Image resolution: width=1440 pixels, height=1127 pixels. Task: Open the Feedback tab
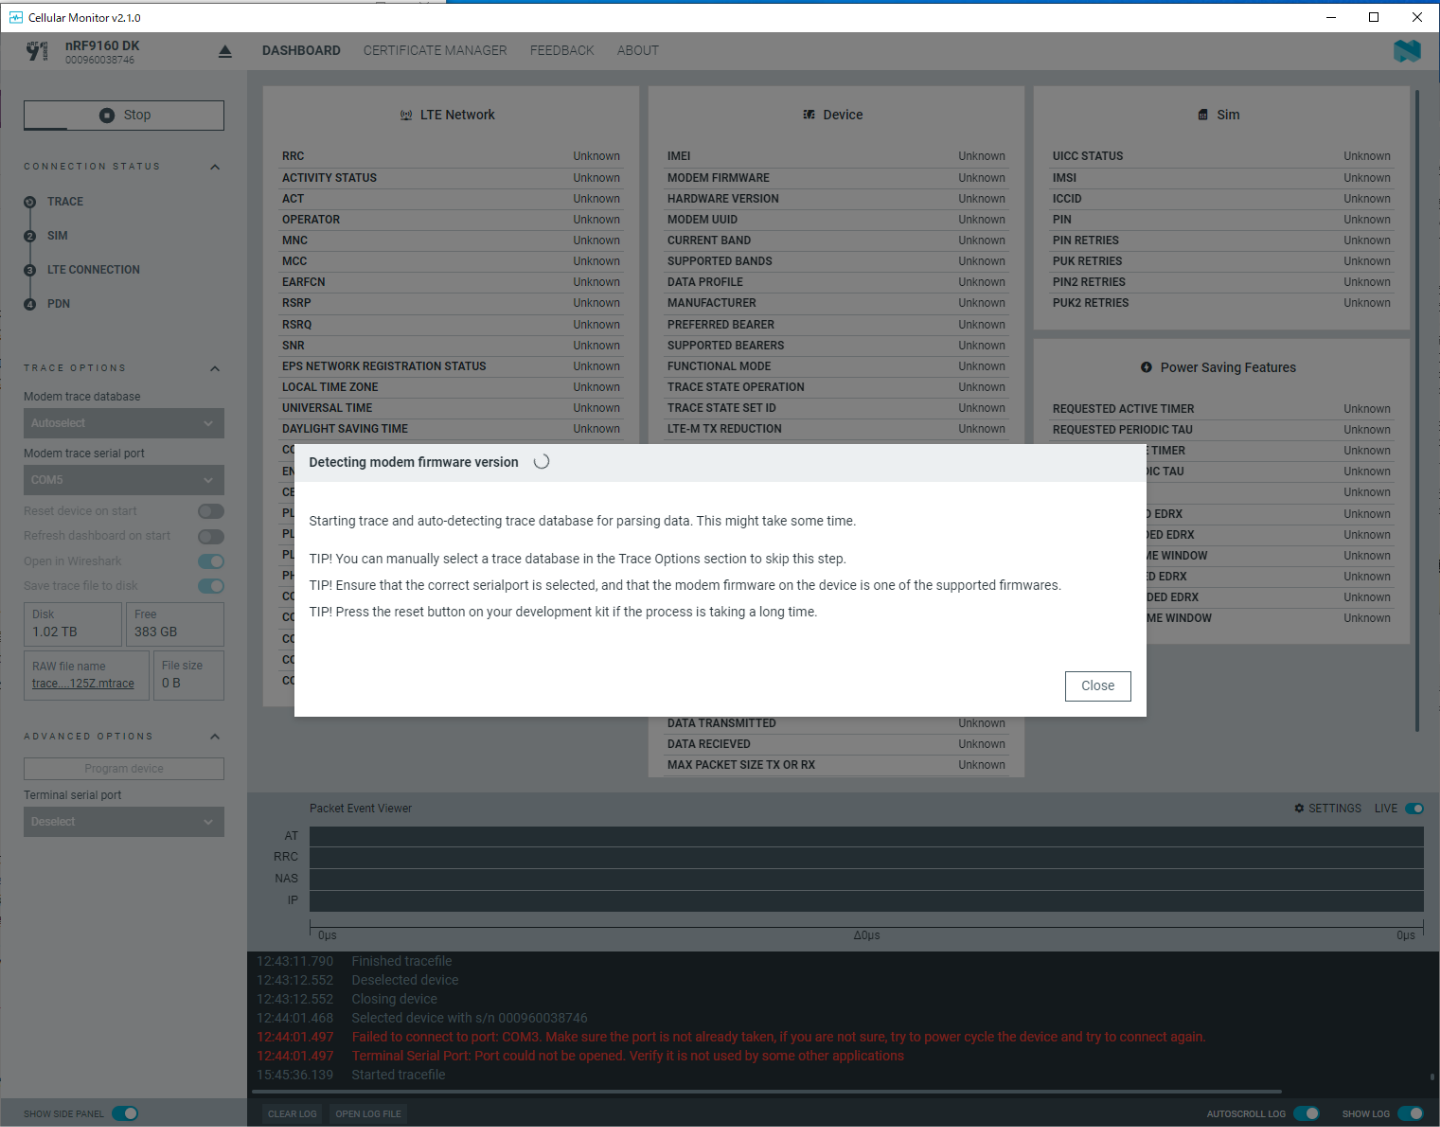pyautogui.click(x=562, y=51)
